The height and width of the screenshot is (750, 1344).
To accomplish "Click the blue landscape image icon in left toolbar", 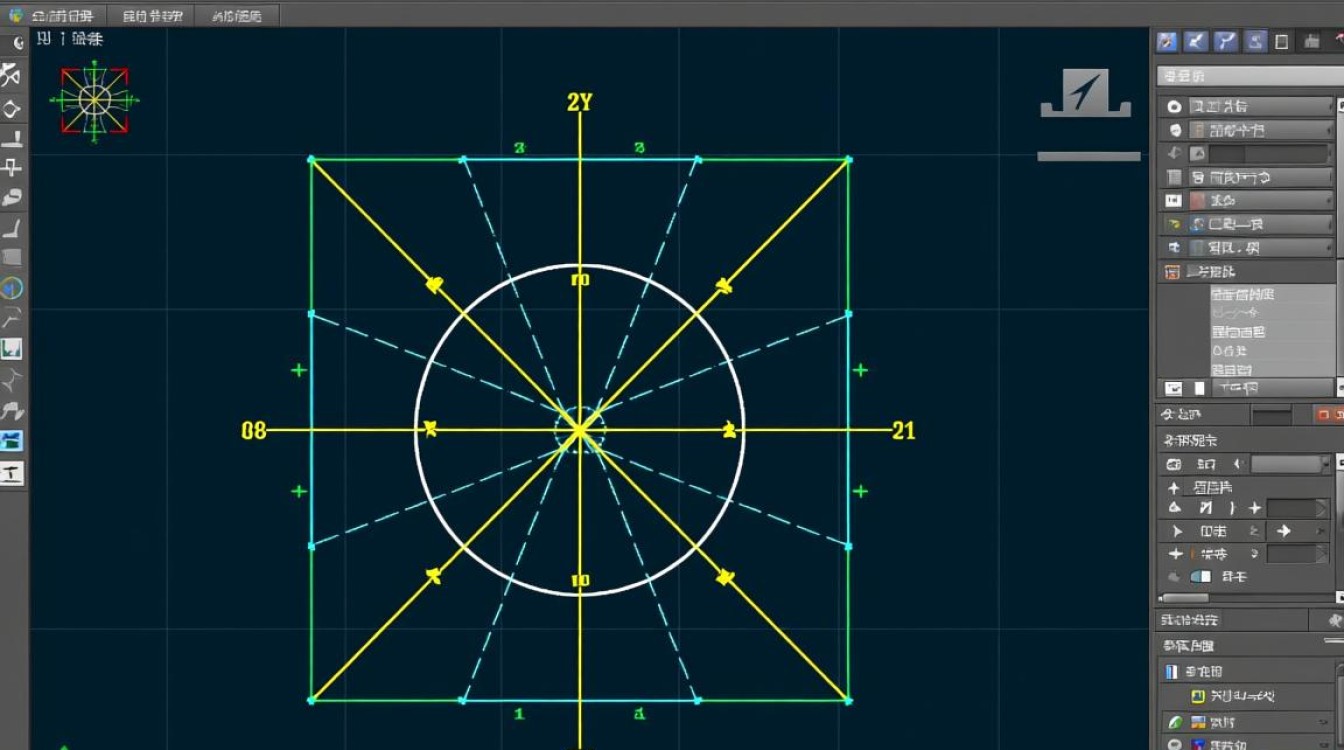I will pyautogui.click(x=12, y=441).
